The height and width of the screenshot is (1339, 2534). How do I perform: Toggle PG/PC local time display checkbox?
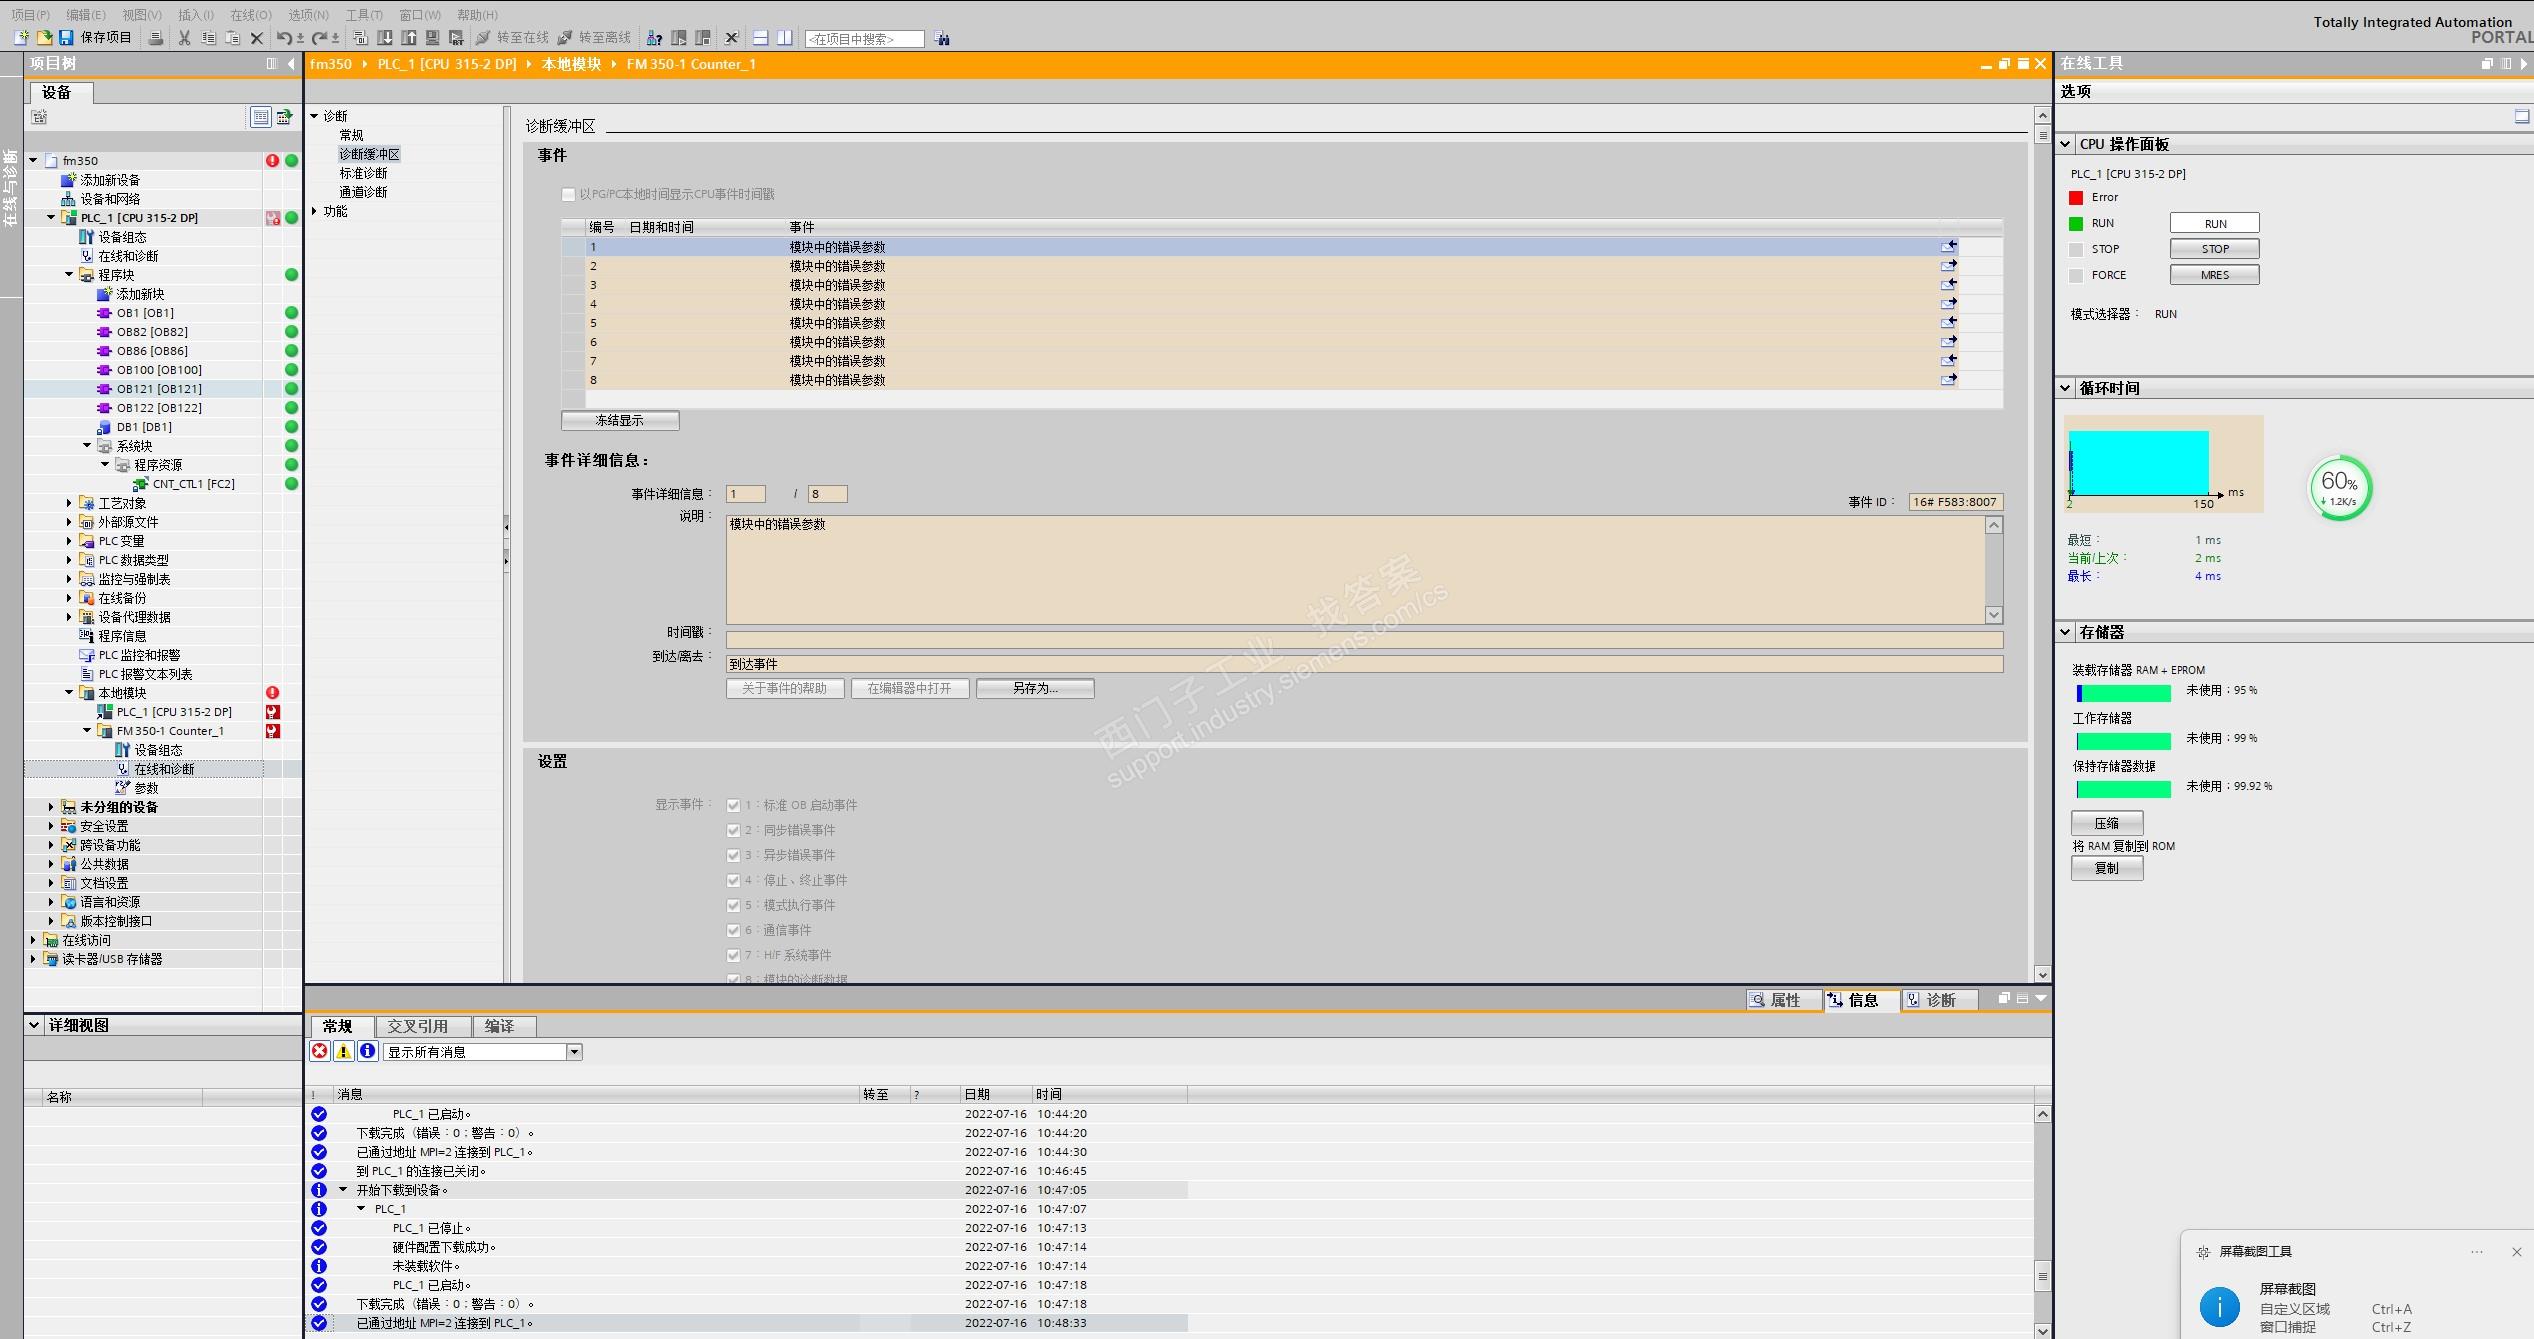click(568, 194)
